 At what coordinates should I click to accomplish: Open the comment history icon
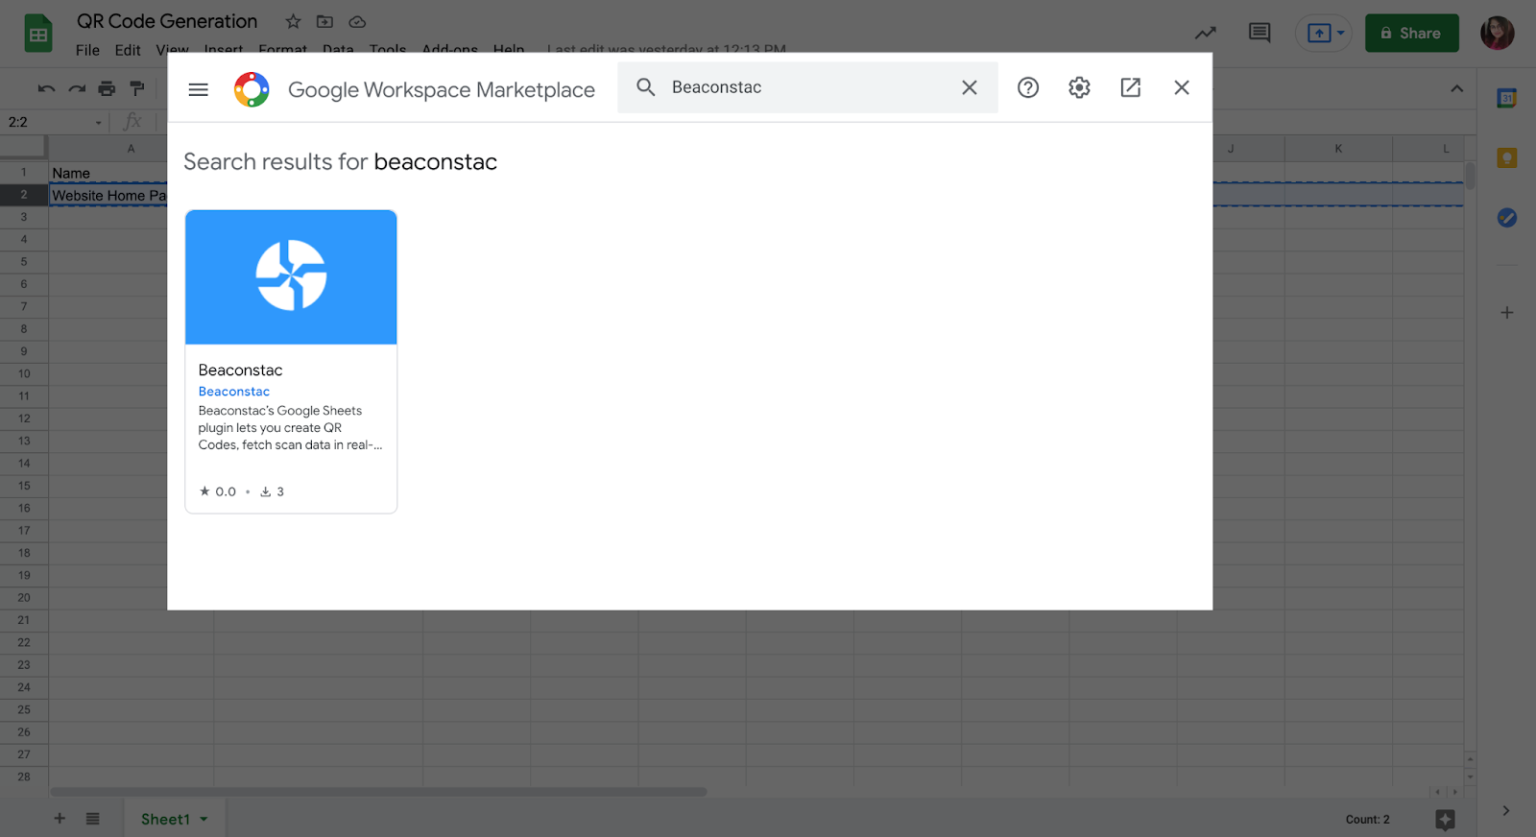click(1258, 32)
